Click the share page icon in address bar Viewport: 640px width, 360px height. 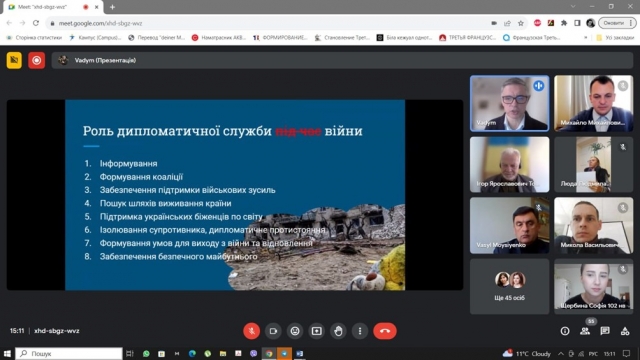pyautogui.click(x=507, y=23)
